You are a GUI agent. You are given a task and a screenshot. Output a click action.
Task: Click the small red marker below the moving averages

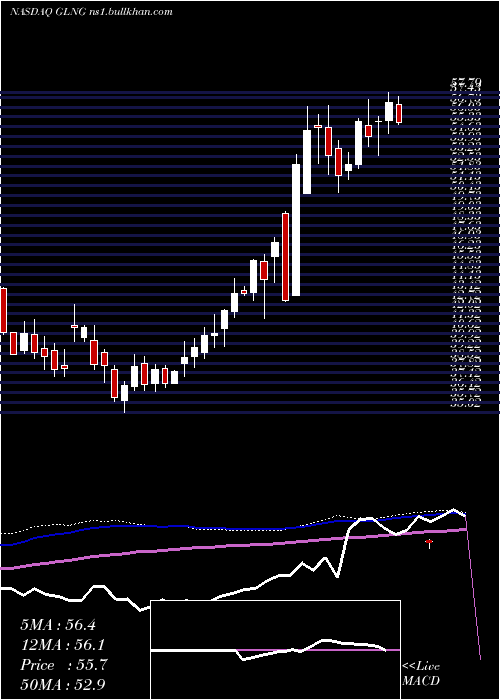pos(429,542)
